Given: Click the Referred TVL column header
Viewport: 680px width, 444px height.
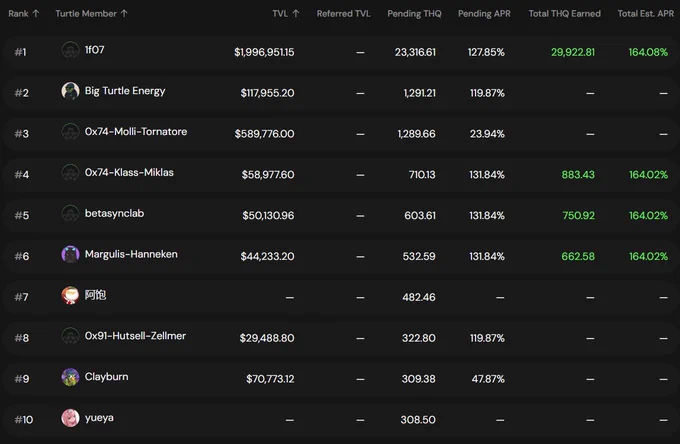Looking at the screenshot, I should (x=343, y=13).
